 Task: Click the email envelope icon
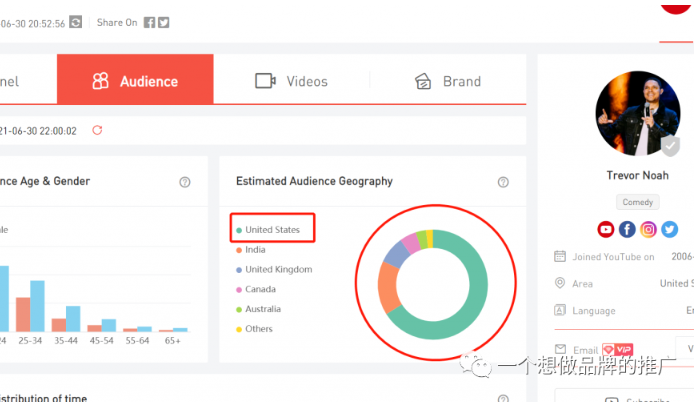click(560, 349)
